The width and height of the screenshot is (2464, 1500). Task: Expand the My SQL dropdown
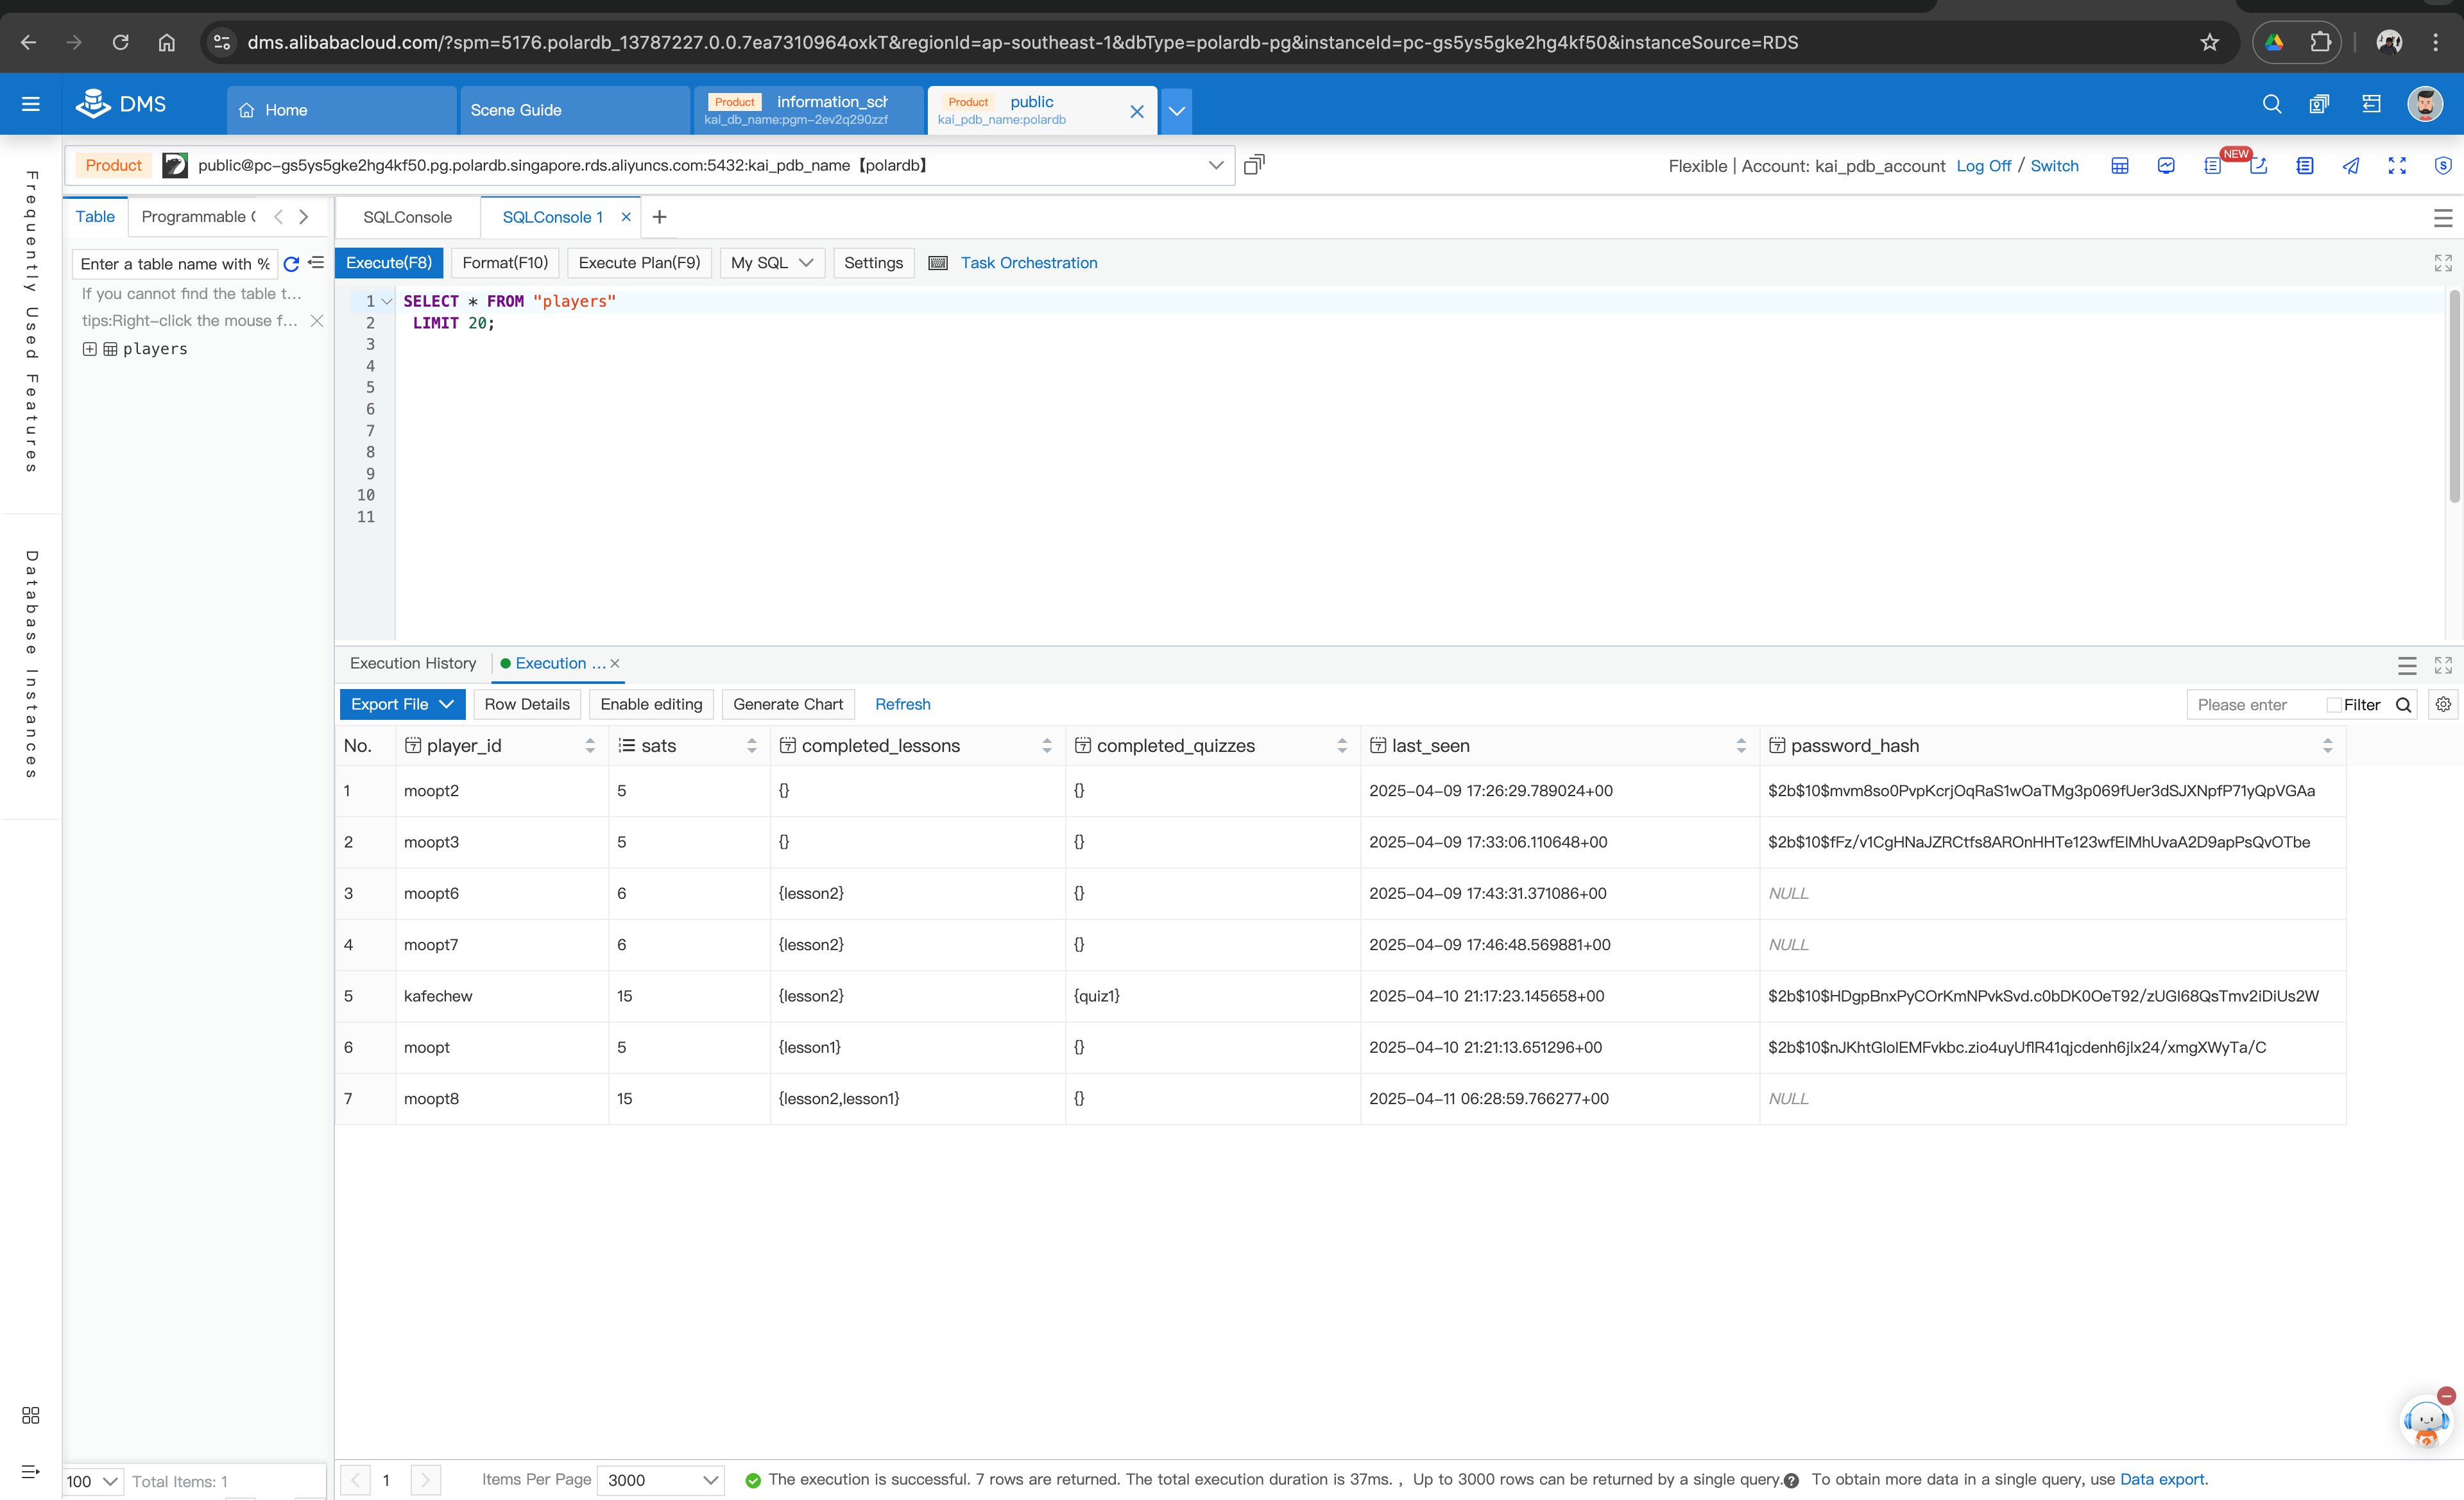[772, 263]
